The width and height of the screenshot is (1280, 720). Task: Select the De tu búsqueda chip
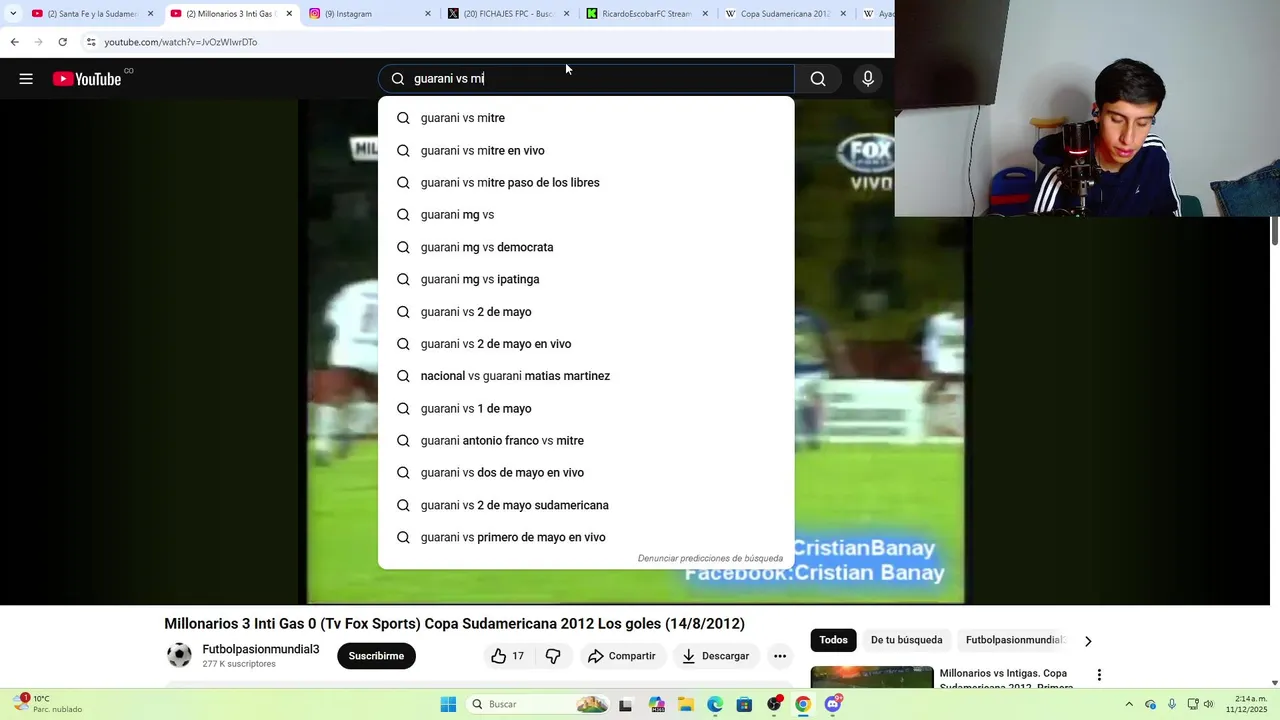pyautogui.click(x=906, y=640)
